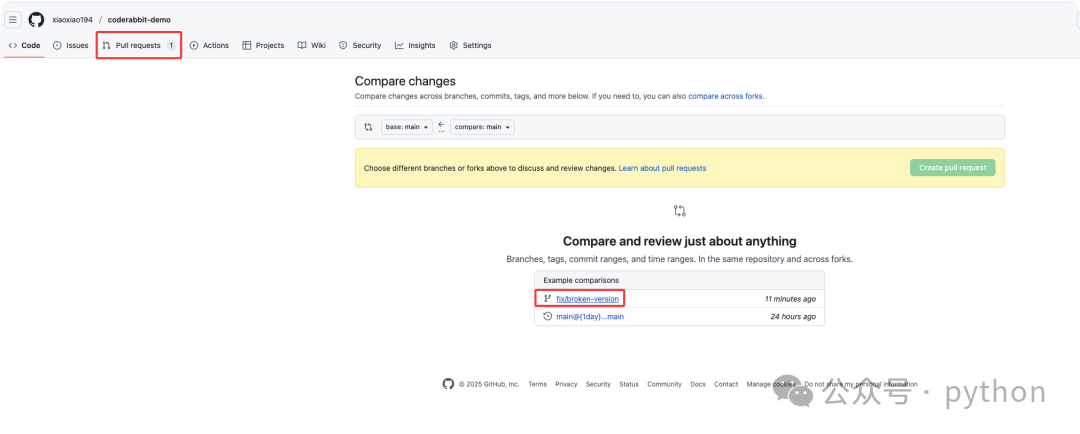Image resolution: width=1080 pixels, height=434 pixels.
Task: Open the Insights tab
Action: 415,45
